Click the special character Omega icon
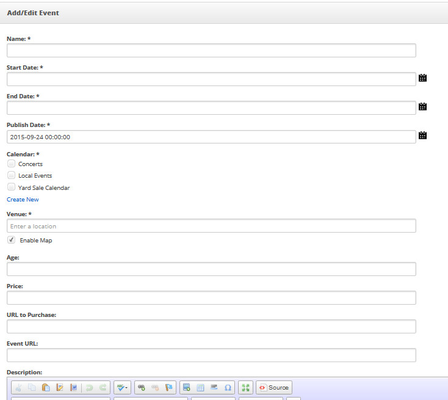 click(x=228, y=387)
